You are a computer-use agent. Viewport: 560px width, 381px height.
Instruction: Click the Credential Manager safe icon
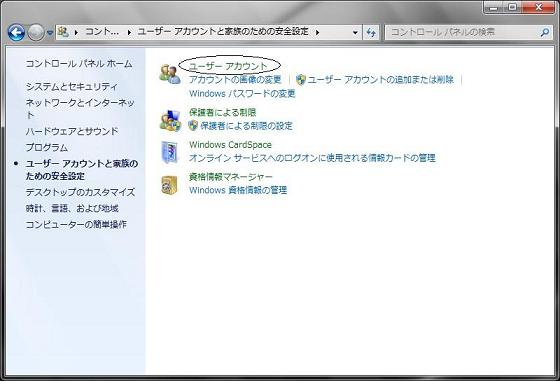click(169, 185)
